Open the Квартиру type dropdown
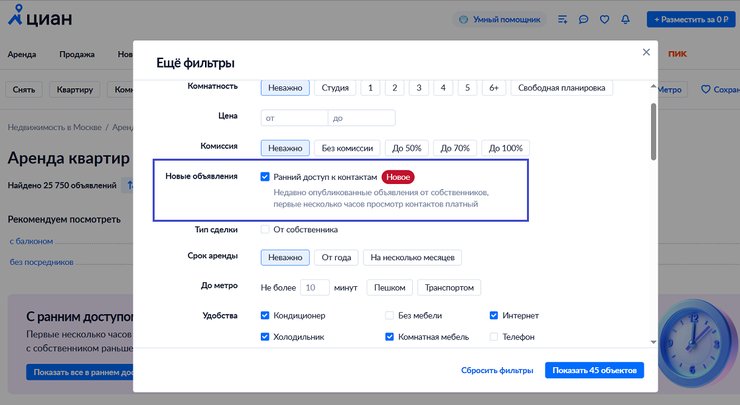The width and height of the screenshot is (740, 405). click(78, 90)
